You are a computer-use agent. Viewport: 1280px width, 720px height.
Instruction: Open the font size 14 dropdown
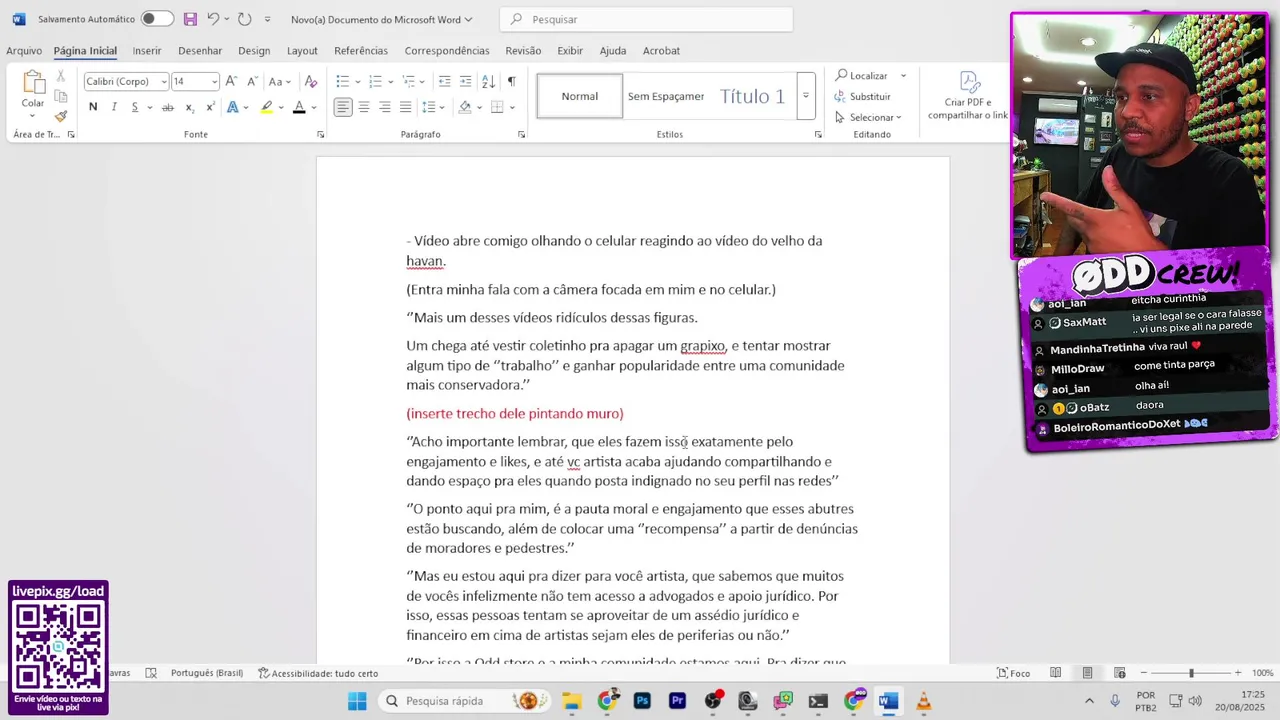[214, 82]
